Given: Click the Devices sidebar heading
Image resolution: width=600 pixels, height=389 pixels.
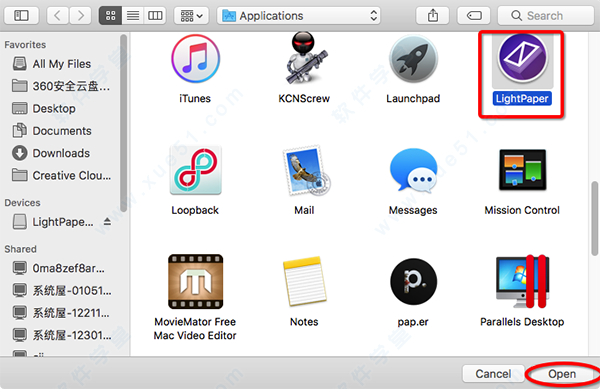Looking at the screenshot, I should click(22, 203).
